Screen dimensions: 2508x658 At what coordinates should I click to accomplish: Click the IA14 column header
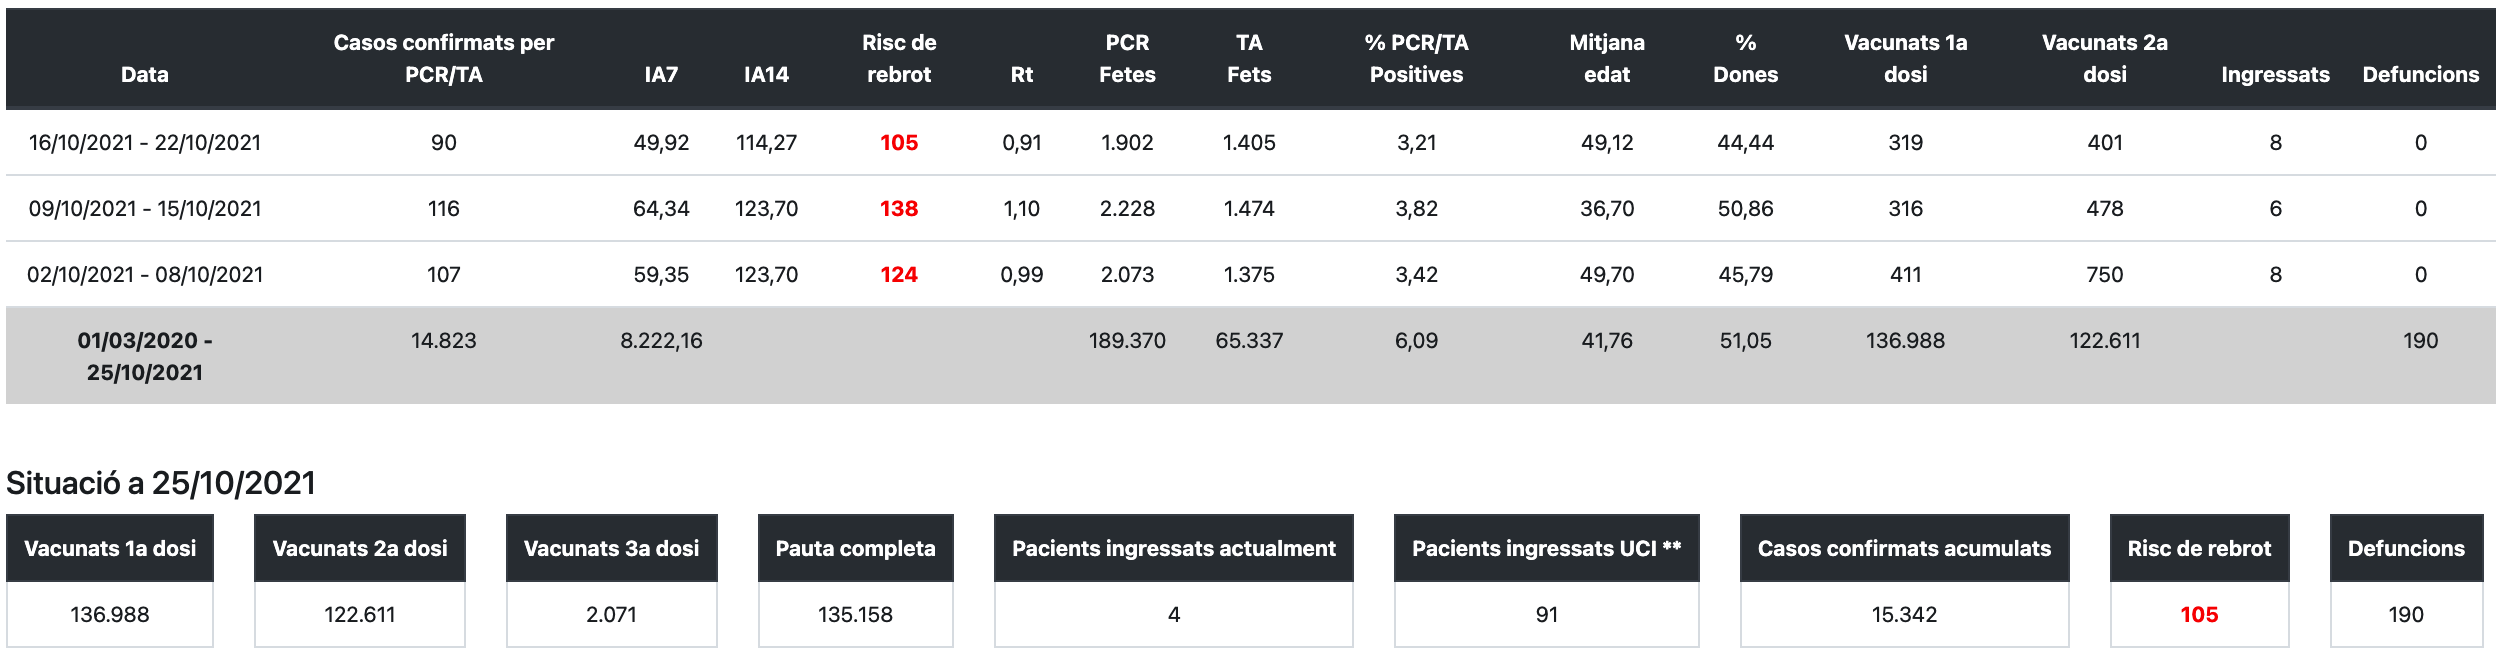click(766, 74)
